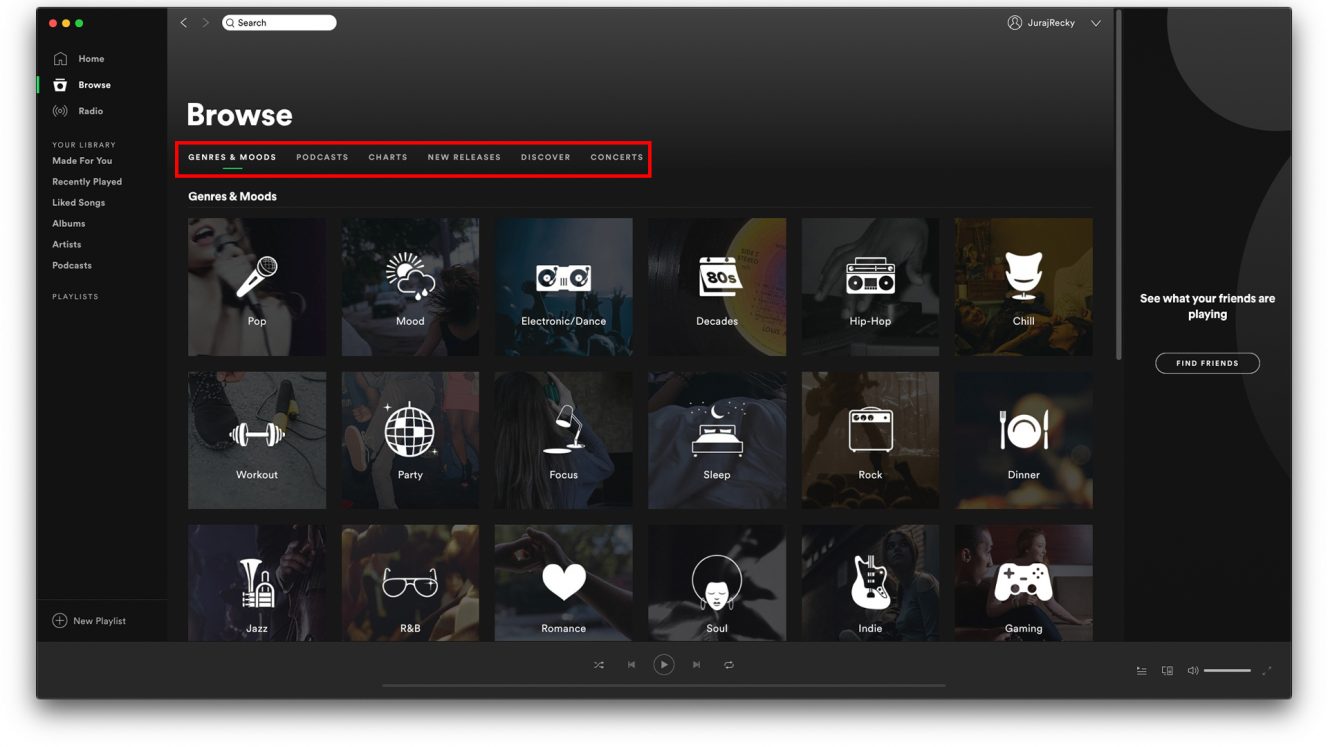Open the Rock amplifier tile
The image size is (1328, 747).
[x=870, y=440]
